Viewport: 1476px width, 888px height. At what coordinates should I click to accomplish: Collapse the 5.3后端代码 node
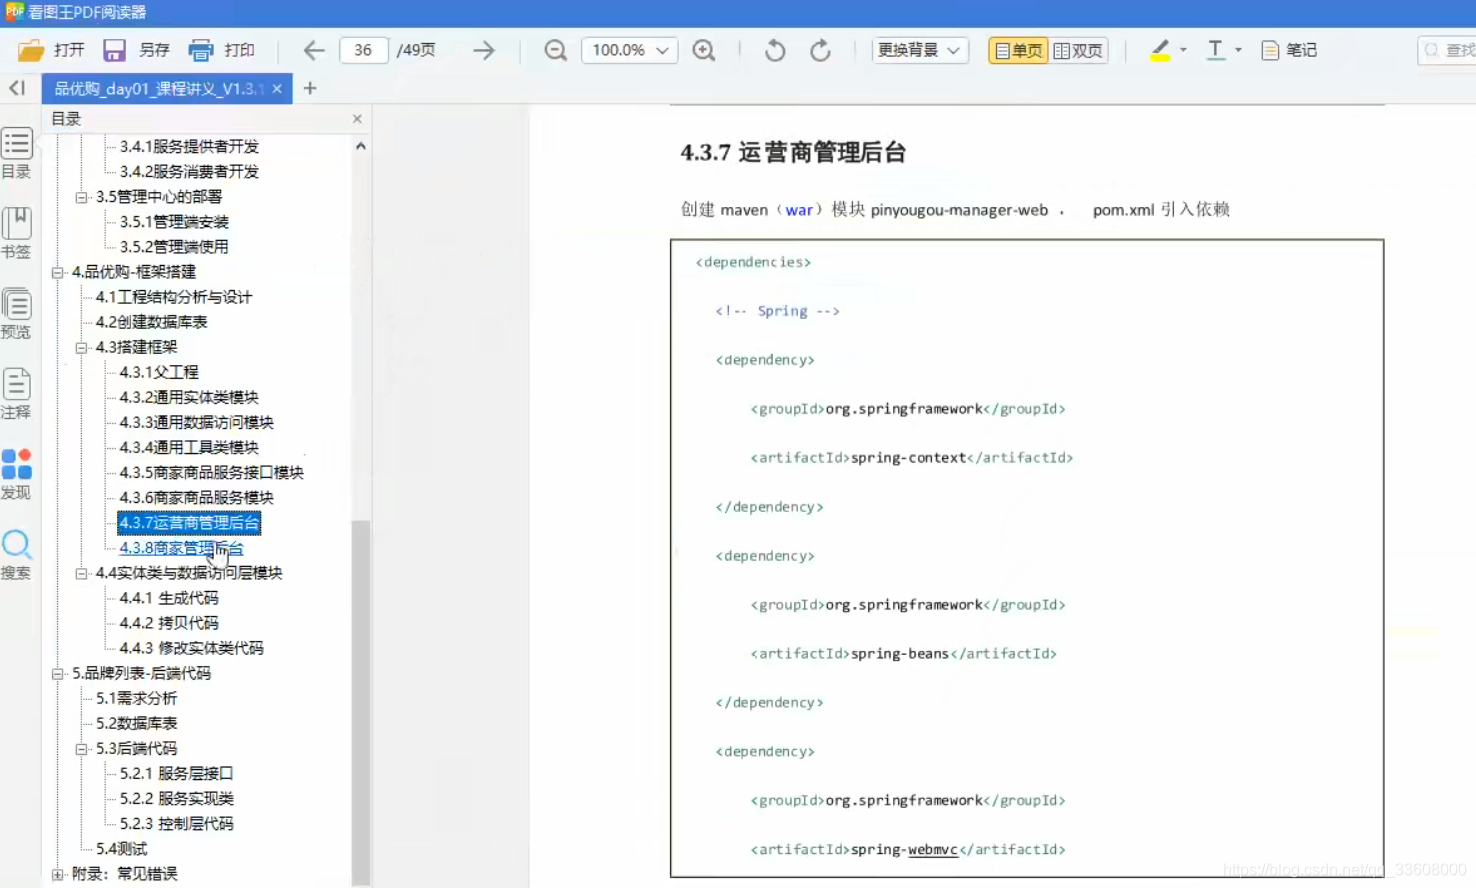click(82, 749)
